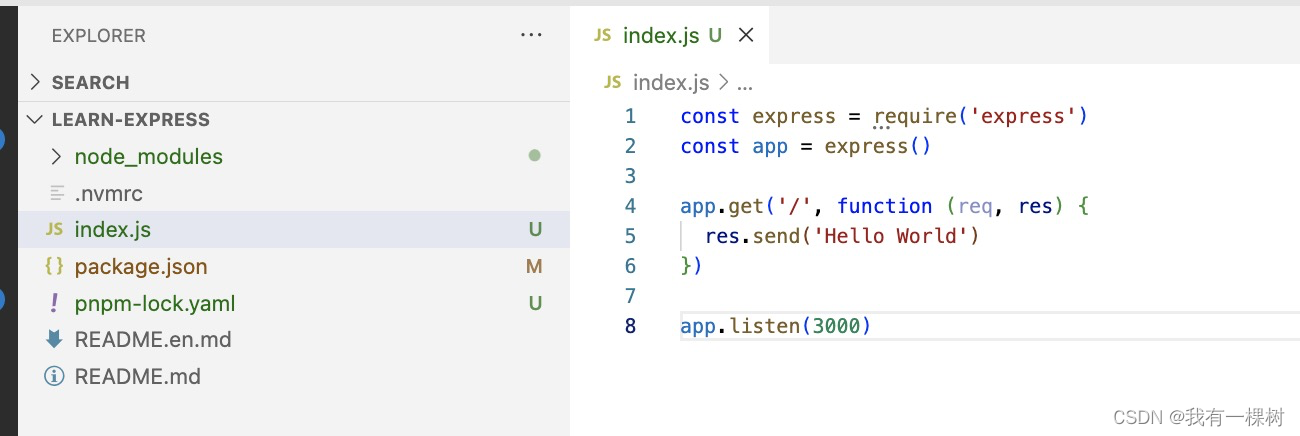Click the function keyword on line 4
This screenshot has width=1300, height=436.
[x=885, y=206]
